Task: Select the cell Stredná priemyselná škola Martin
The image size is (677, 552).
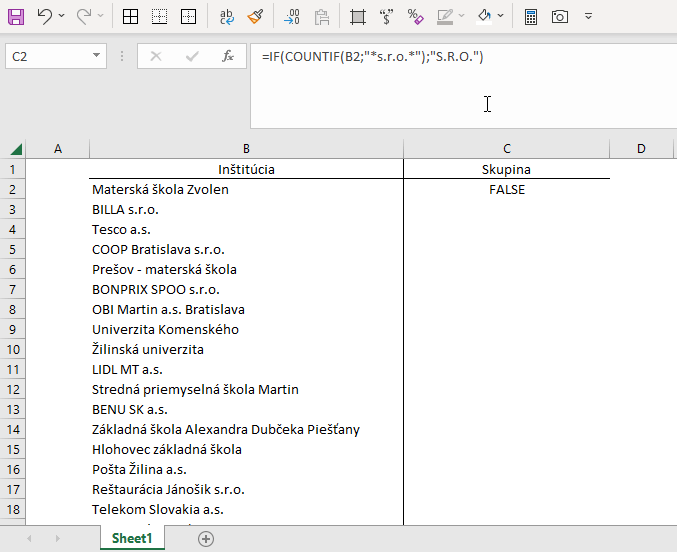Action: coord(246,390)
